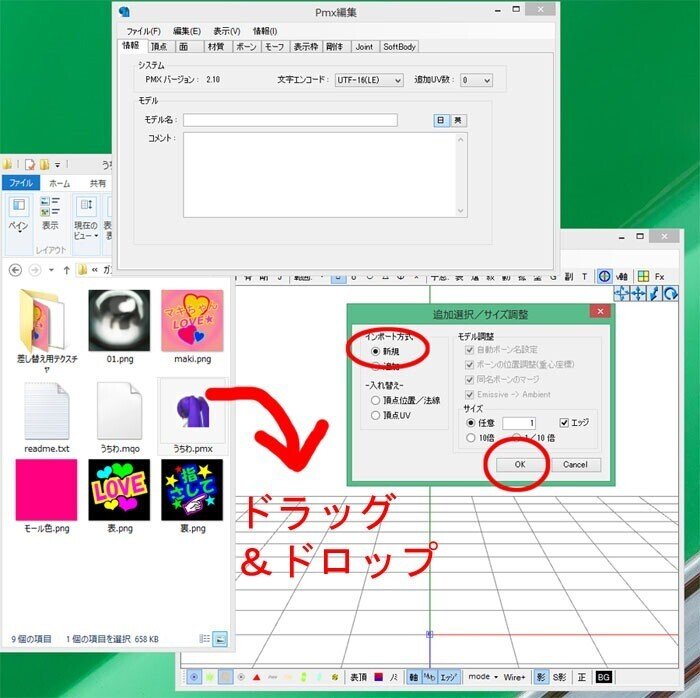Toggle the 英 English language button
The width and height of the screenshot is (700, 698).
coord(458,120)
